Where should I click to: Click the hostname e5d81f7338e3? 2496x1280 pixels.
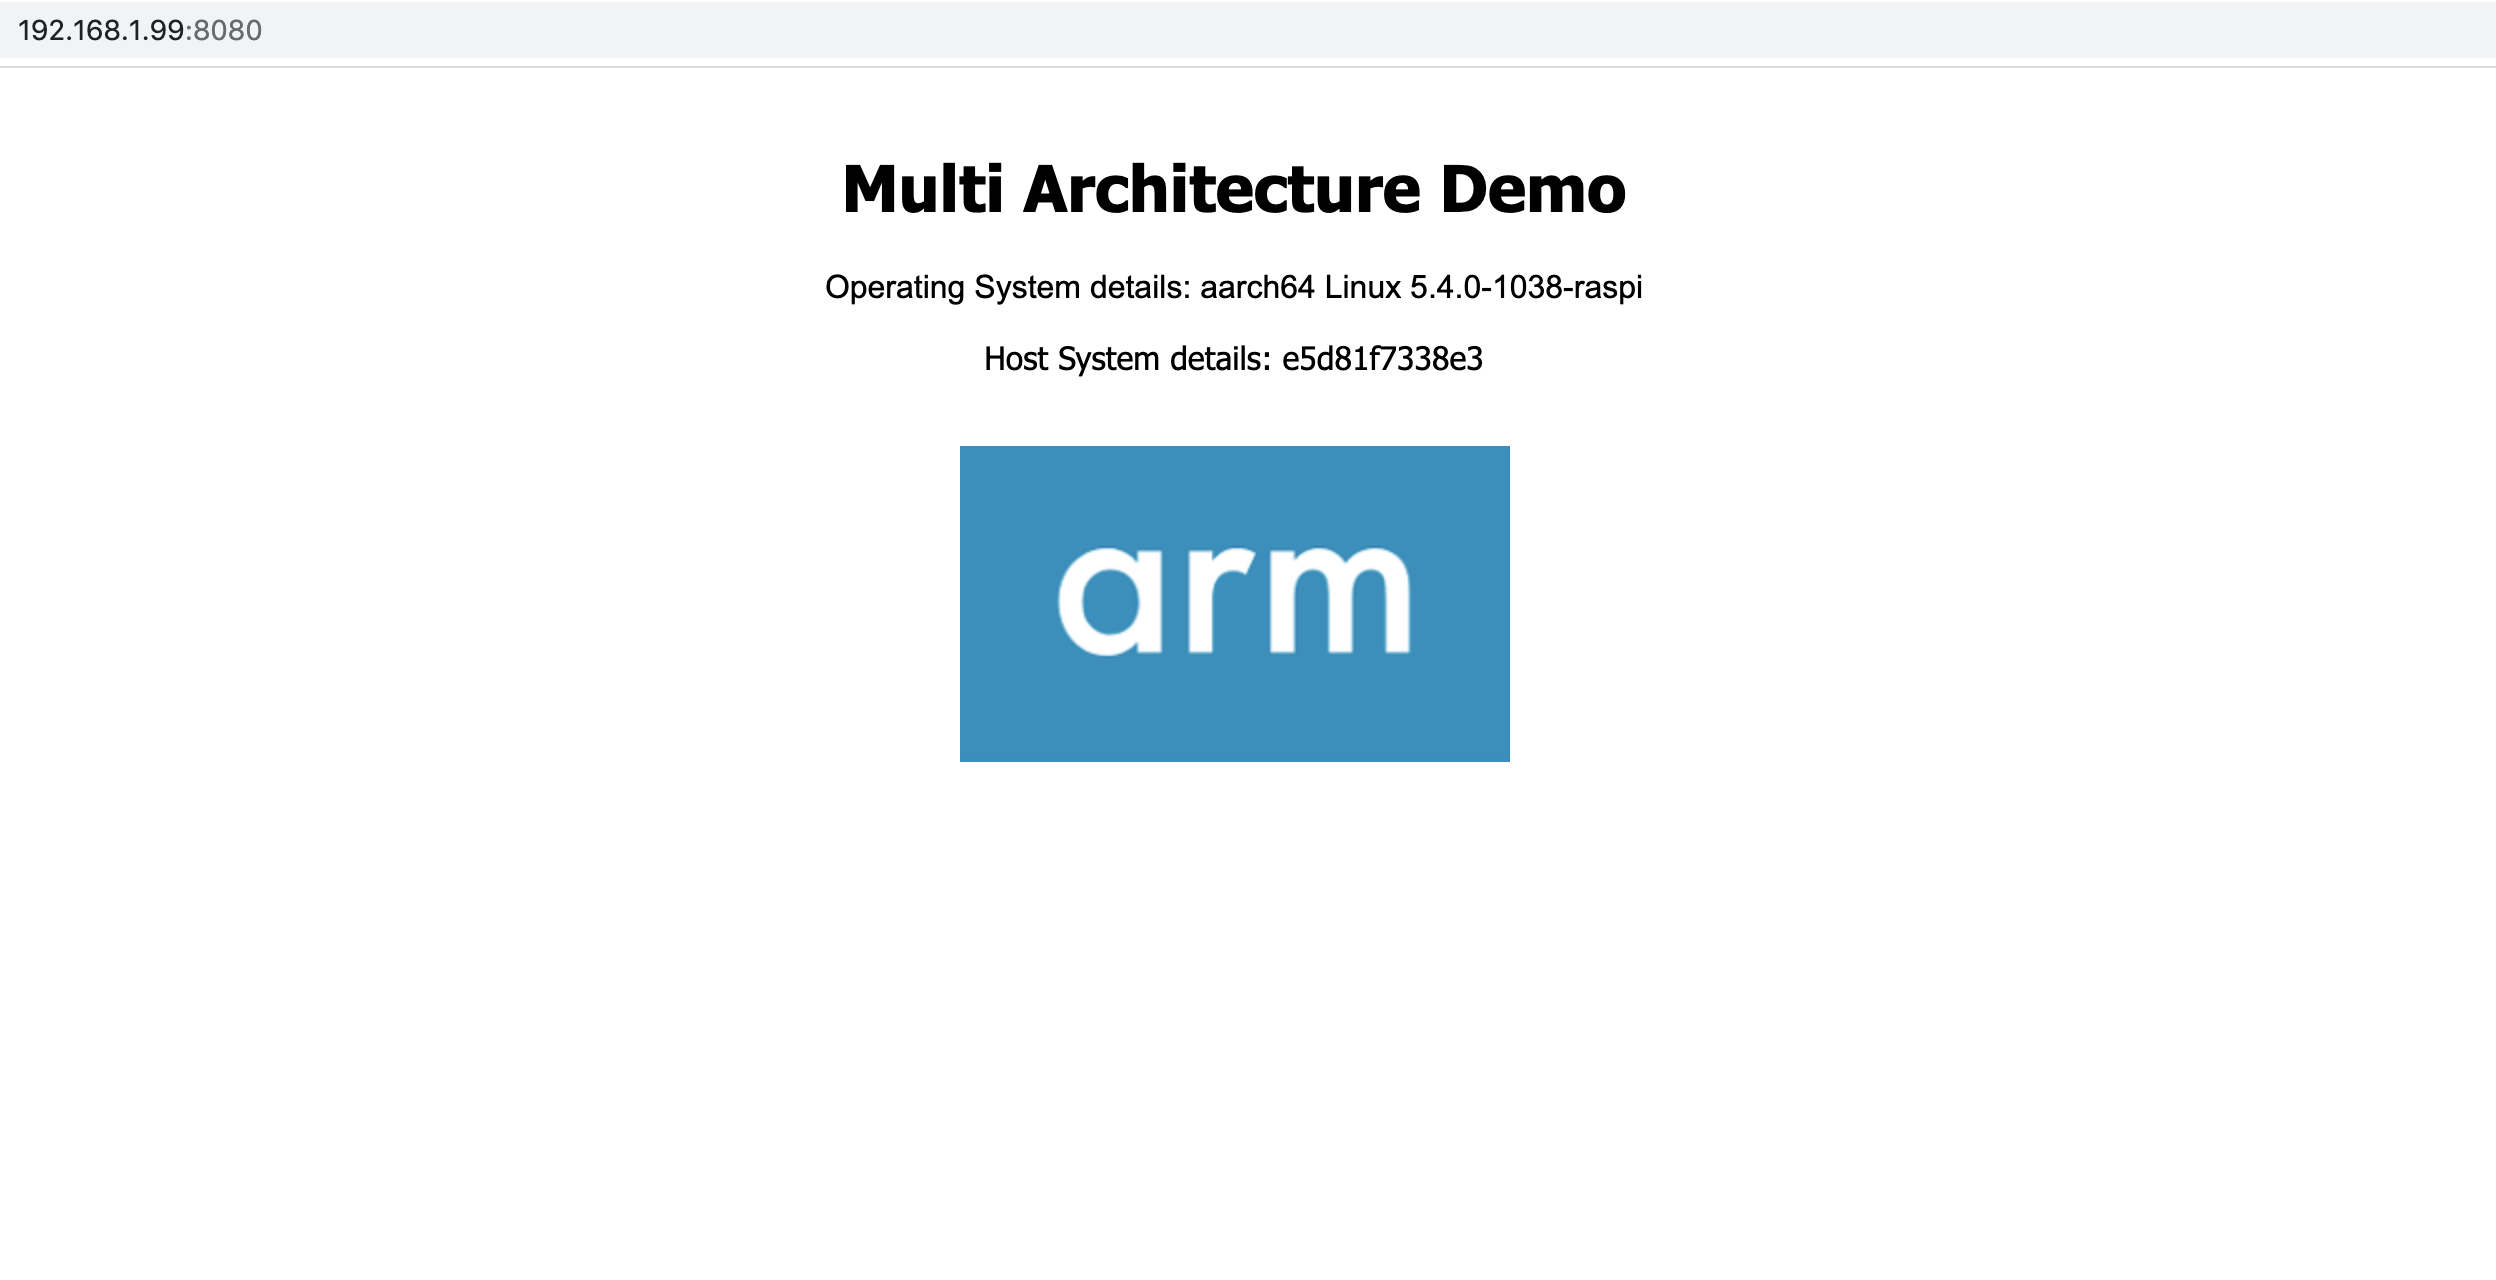[1382, 359]
